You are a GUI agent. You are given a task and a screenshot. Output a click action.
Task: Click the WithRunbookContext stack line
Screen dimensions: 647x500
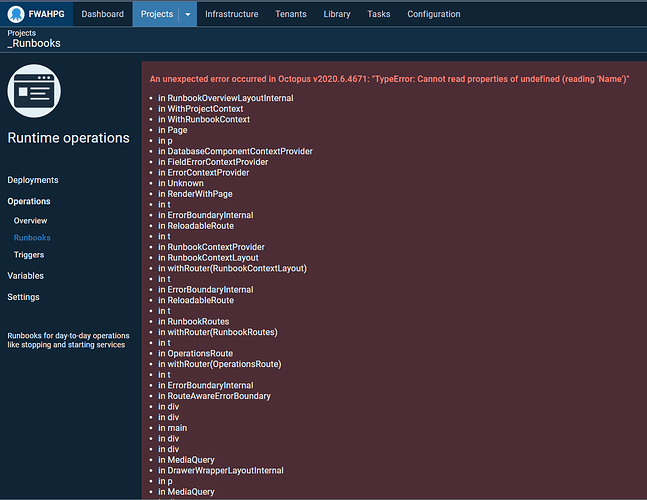click(x=204, y=120)
